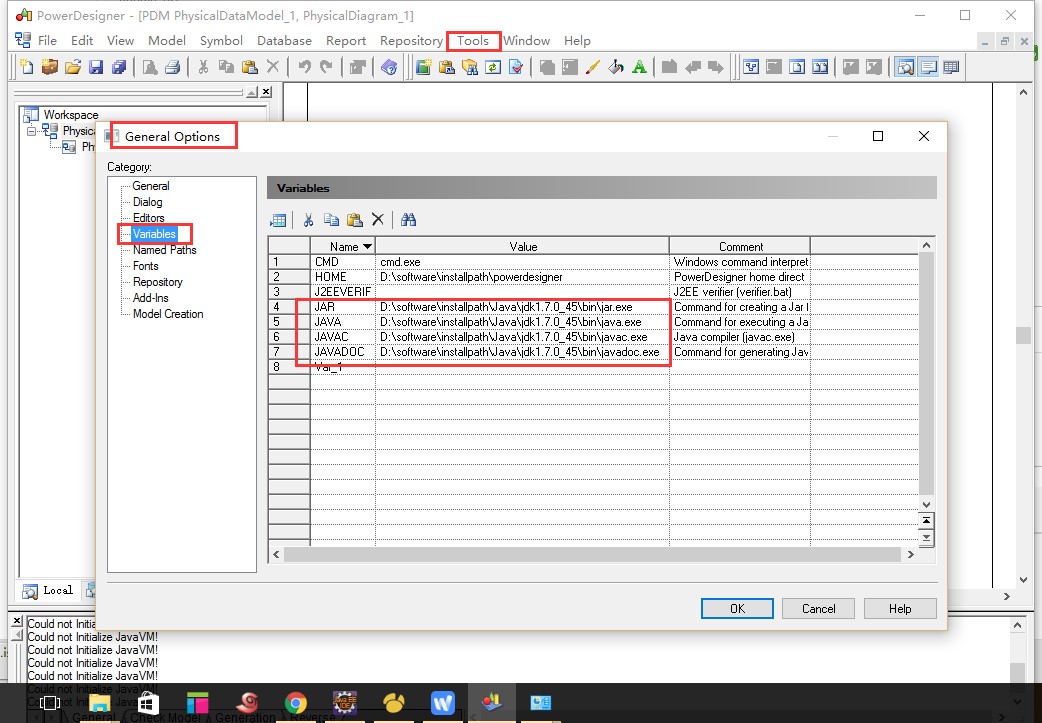The width and height of the screenshot is (1042, 723).
Task: Click the New Model toolbar icon
Action: click(x=27, y=66)
